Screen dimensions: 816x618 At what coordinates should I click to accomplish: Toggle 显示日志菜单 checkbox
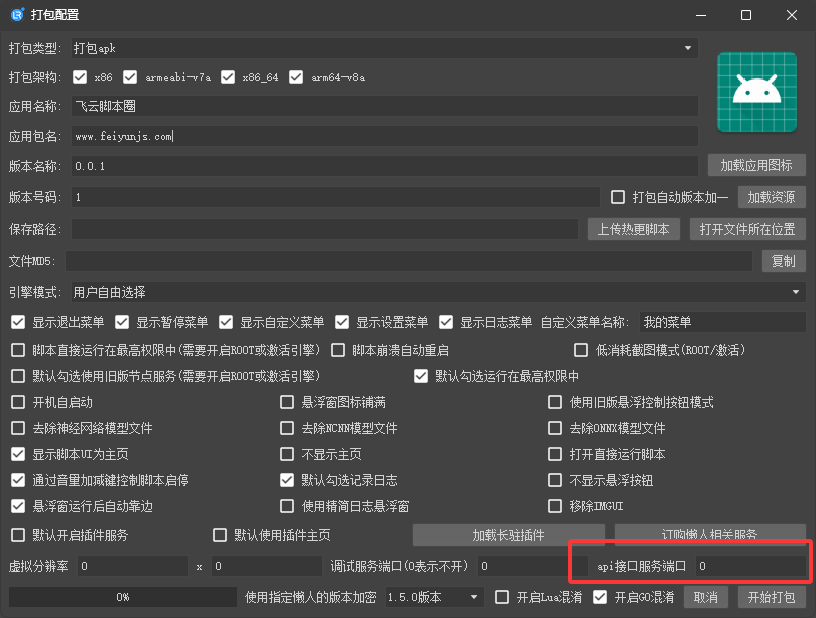(446, 323)
